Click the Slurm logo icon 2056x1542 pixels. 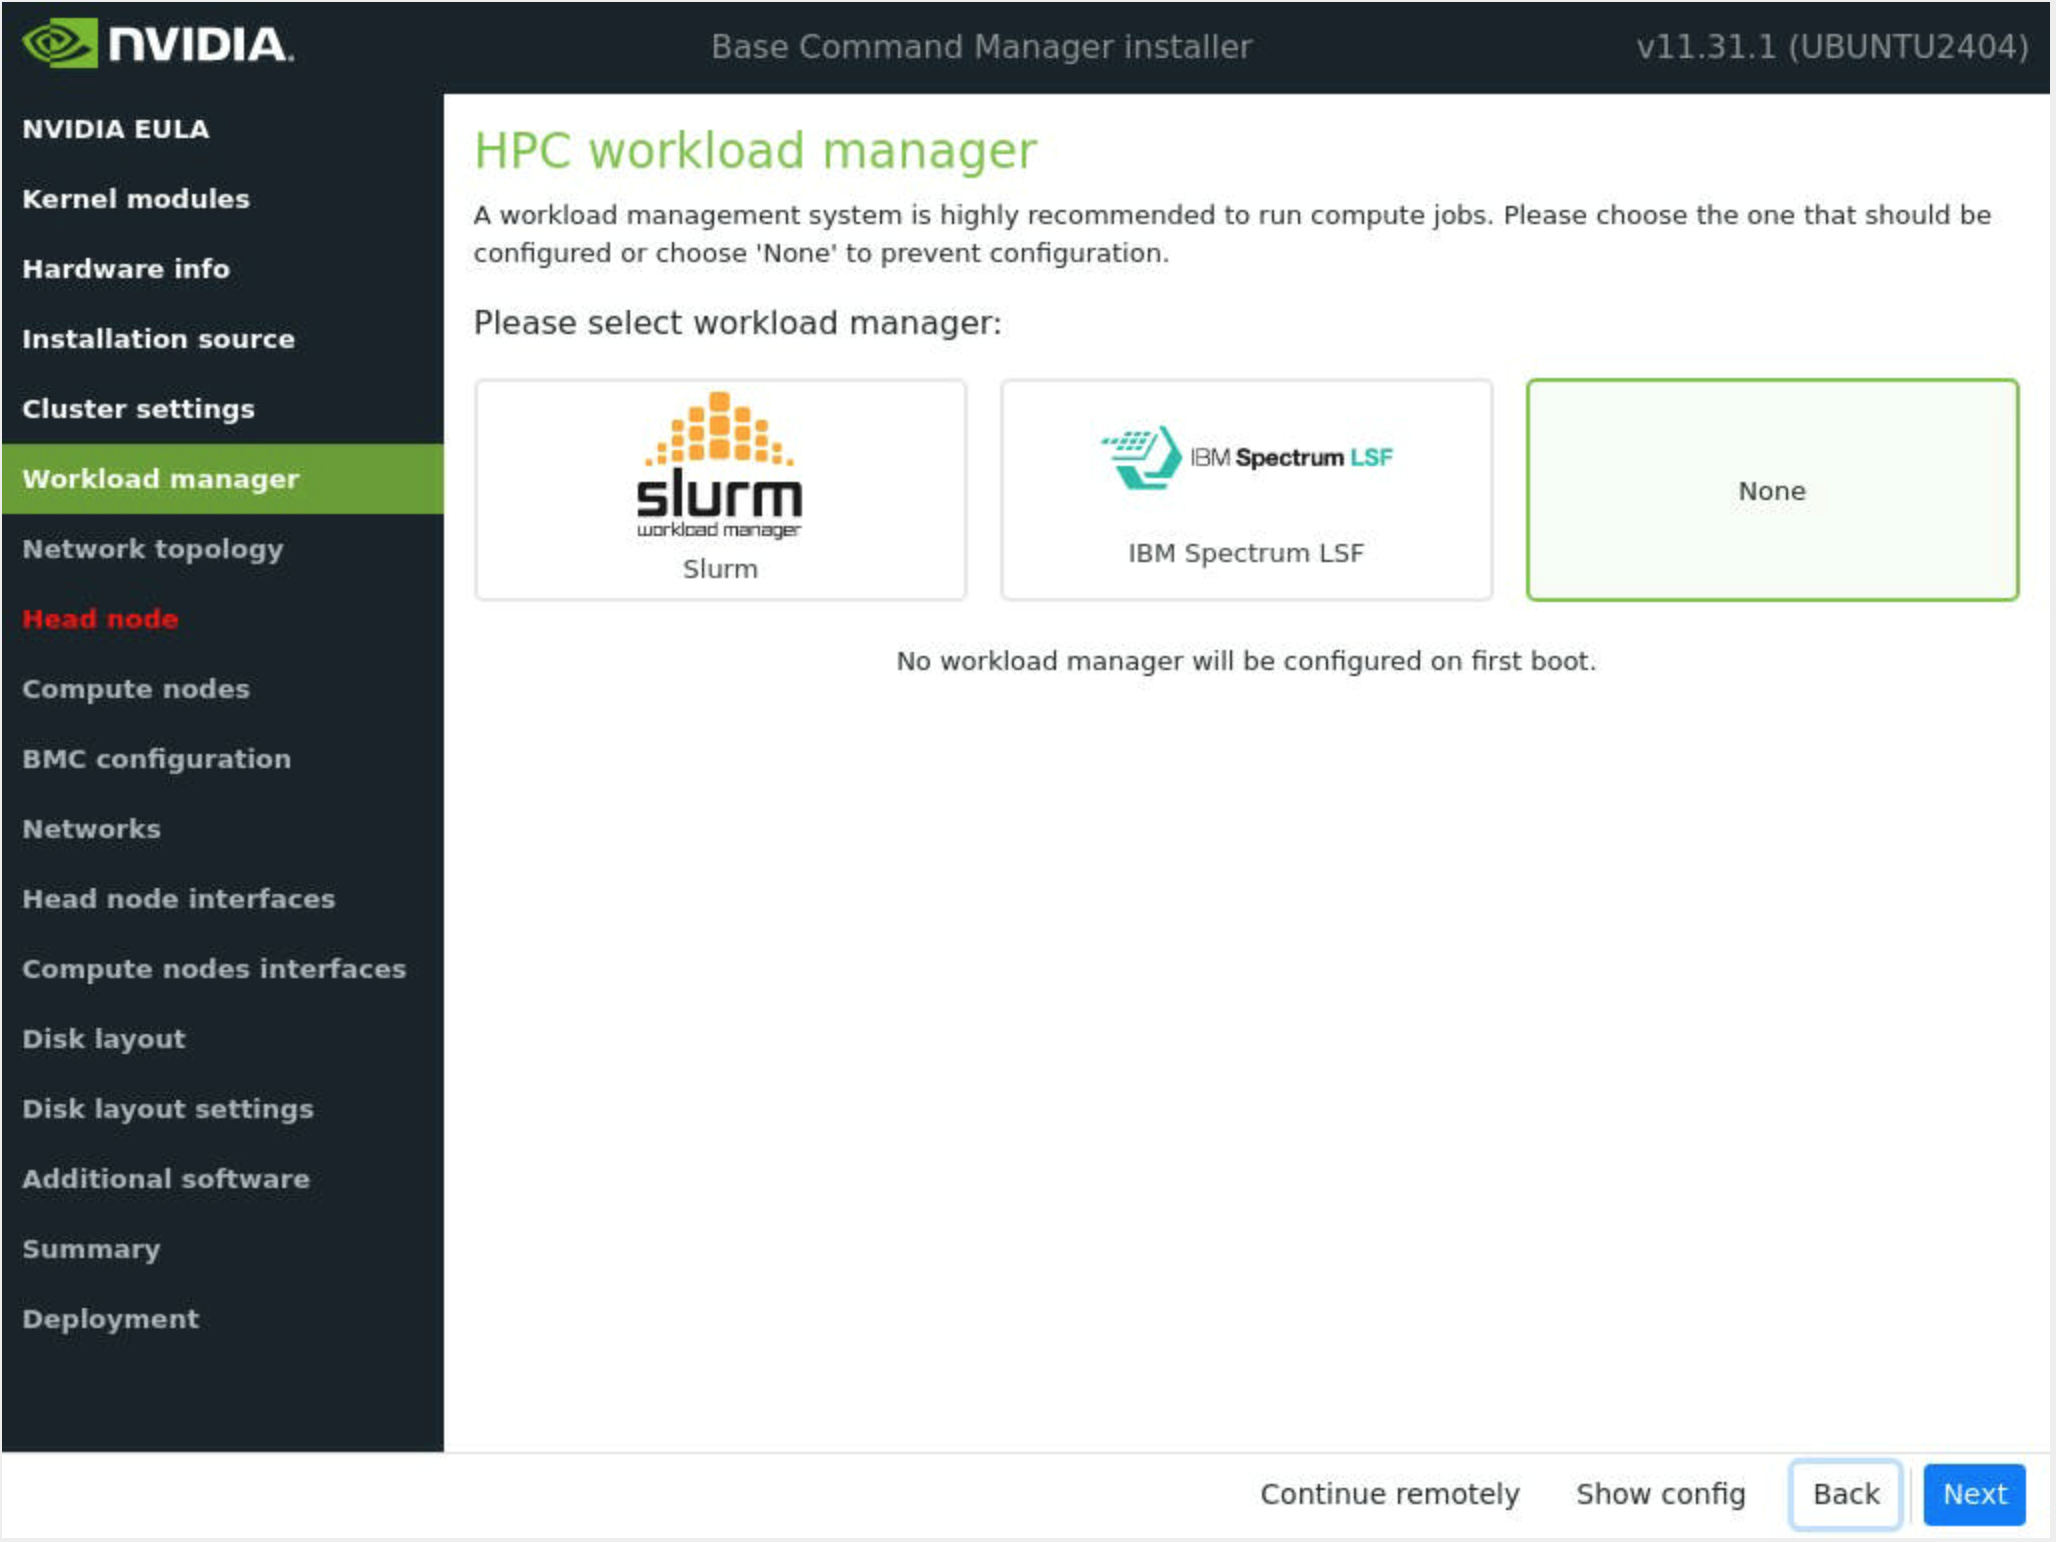pyautogui.click(x=719, y=464)
